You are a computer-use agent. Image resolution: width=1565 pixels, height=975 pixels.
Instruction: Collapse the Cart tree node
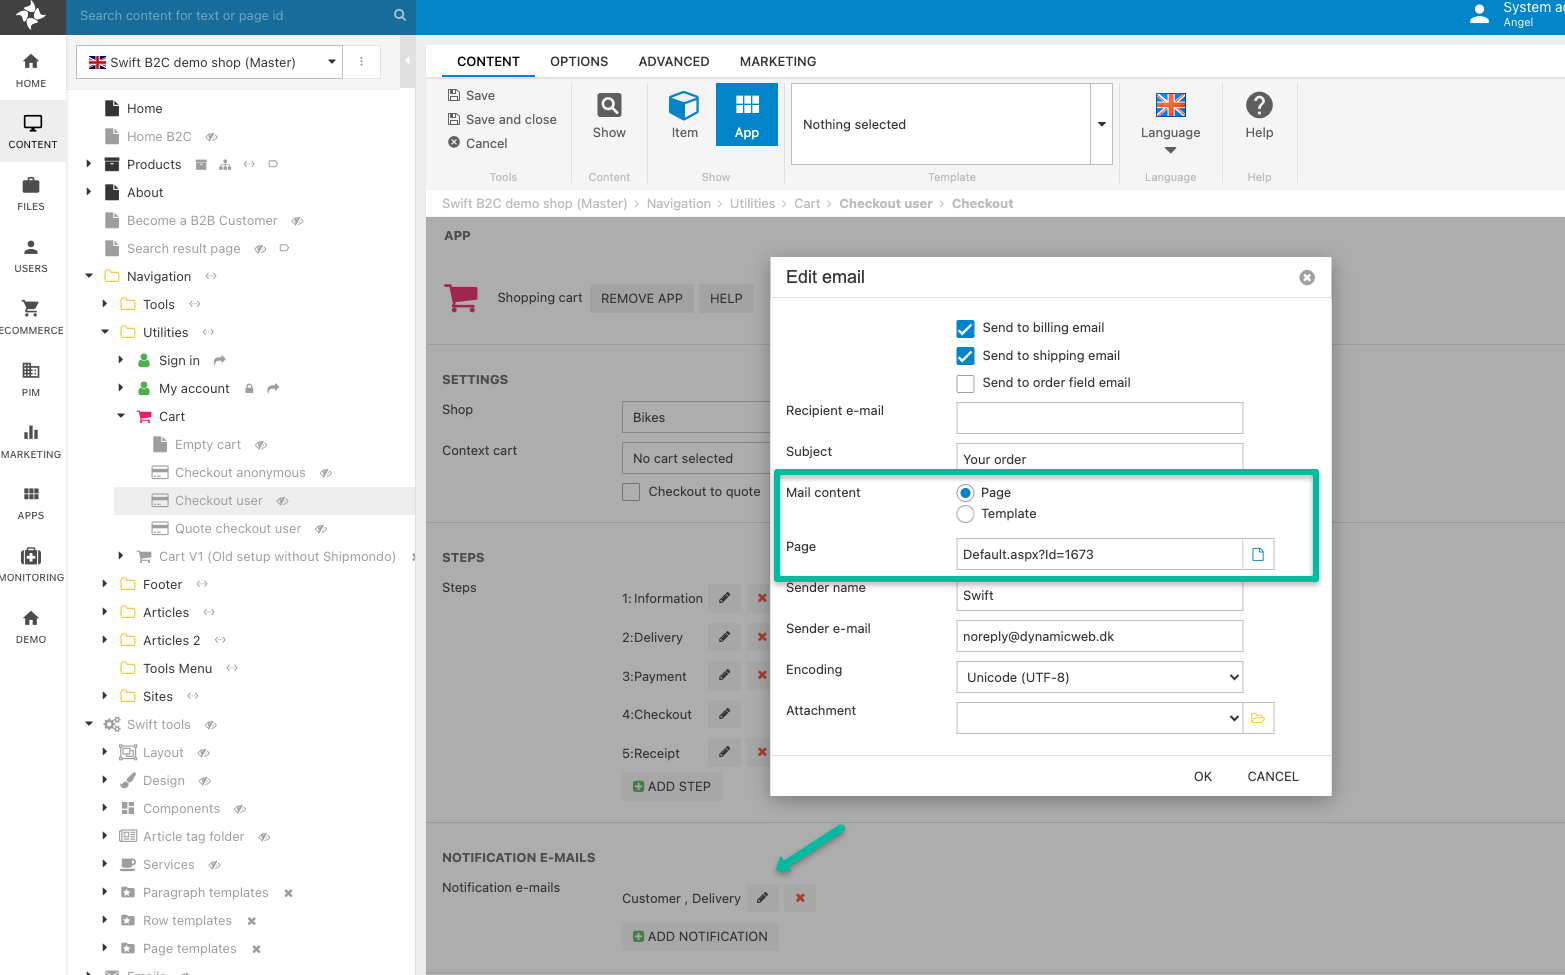[121, 416]
